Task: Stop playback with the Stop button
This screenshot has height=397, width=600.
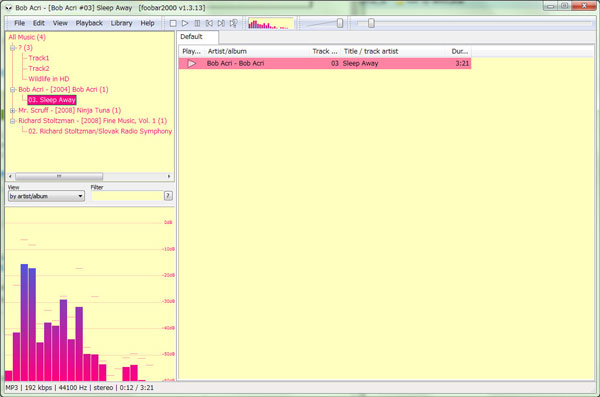Action: (x=173, y=23)
